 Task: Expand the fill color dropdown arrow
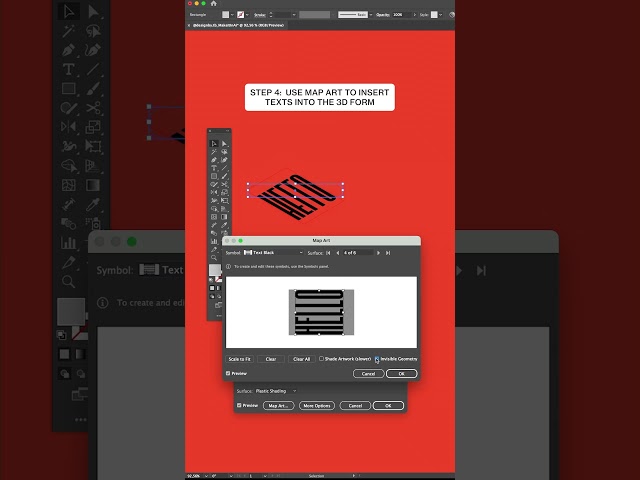pyautogui.click(x=232, y=15)
